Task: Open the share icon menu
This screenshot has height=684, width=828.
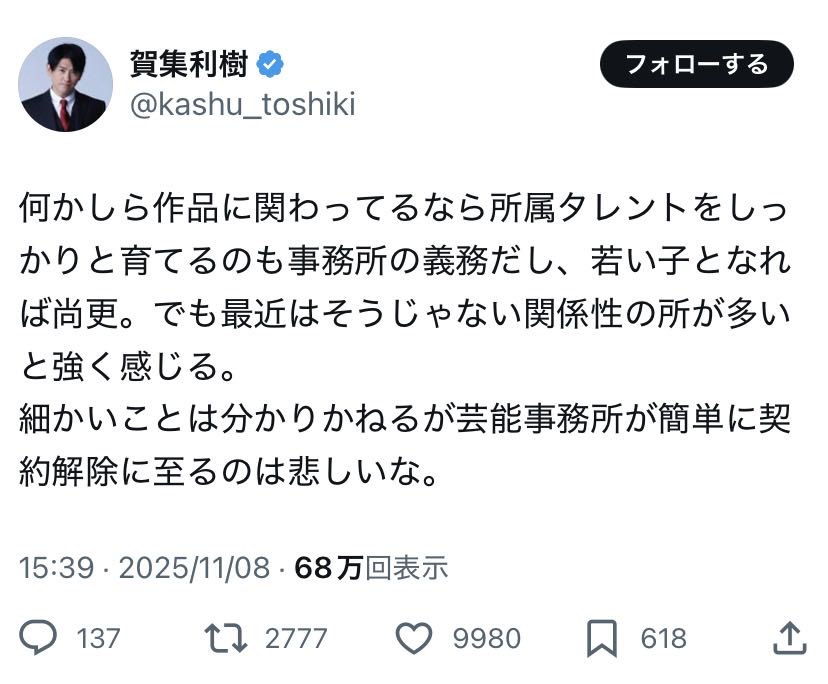Action: point(789,638)
